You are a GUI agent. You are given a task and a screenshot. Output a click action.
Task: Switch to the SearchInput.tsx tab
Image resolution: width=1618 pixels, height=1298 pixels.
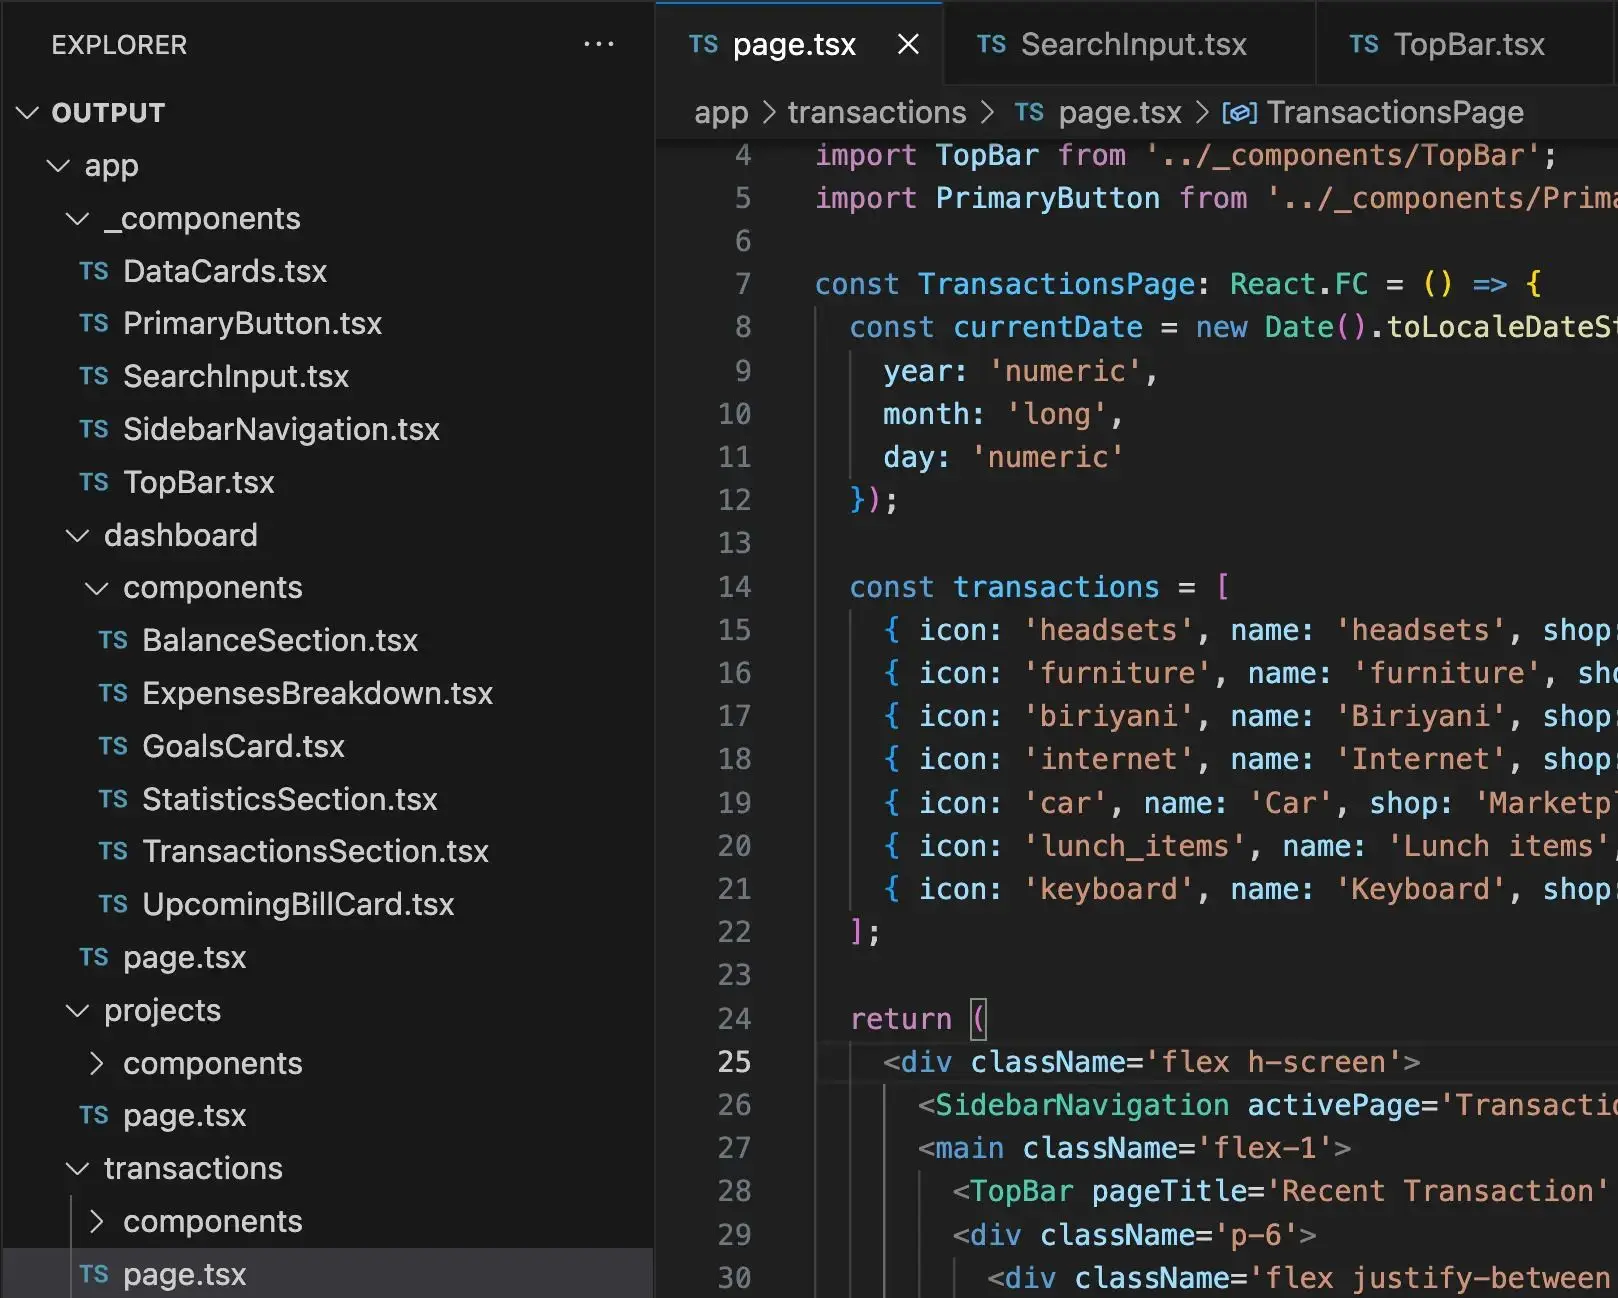pos(1132,44)
